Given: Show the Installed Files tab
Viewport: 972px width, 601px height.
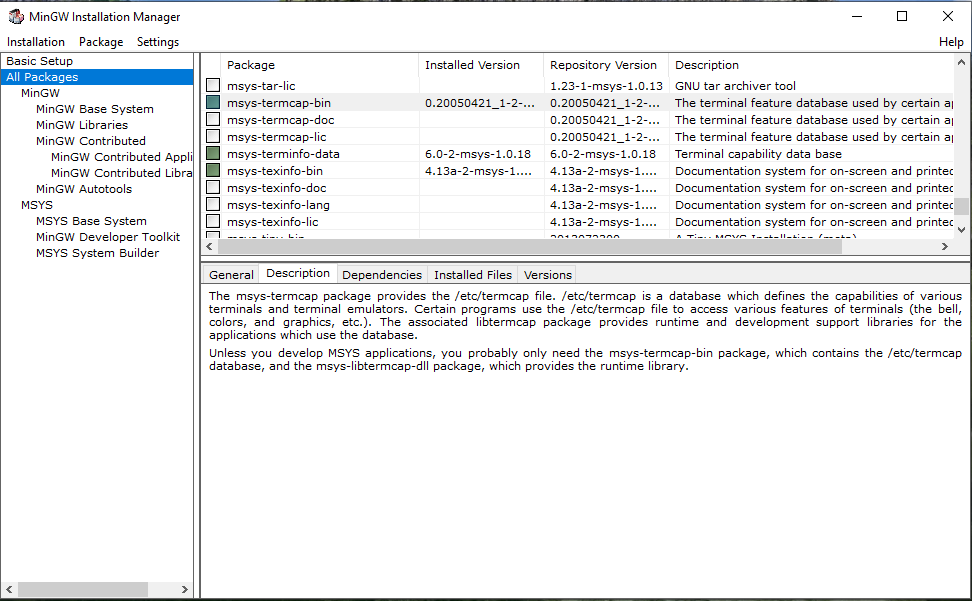Looking at the screenshot, I should click(473, 275).
